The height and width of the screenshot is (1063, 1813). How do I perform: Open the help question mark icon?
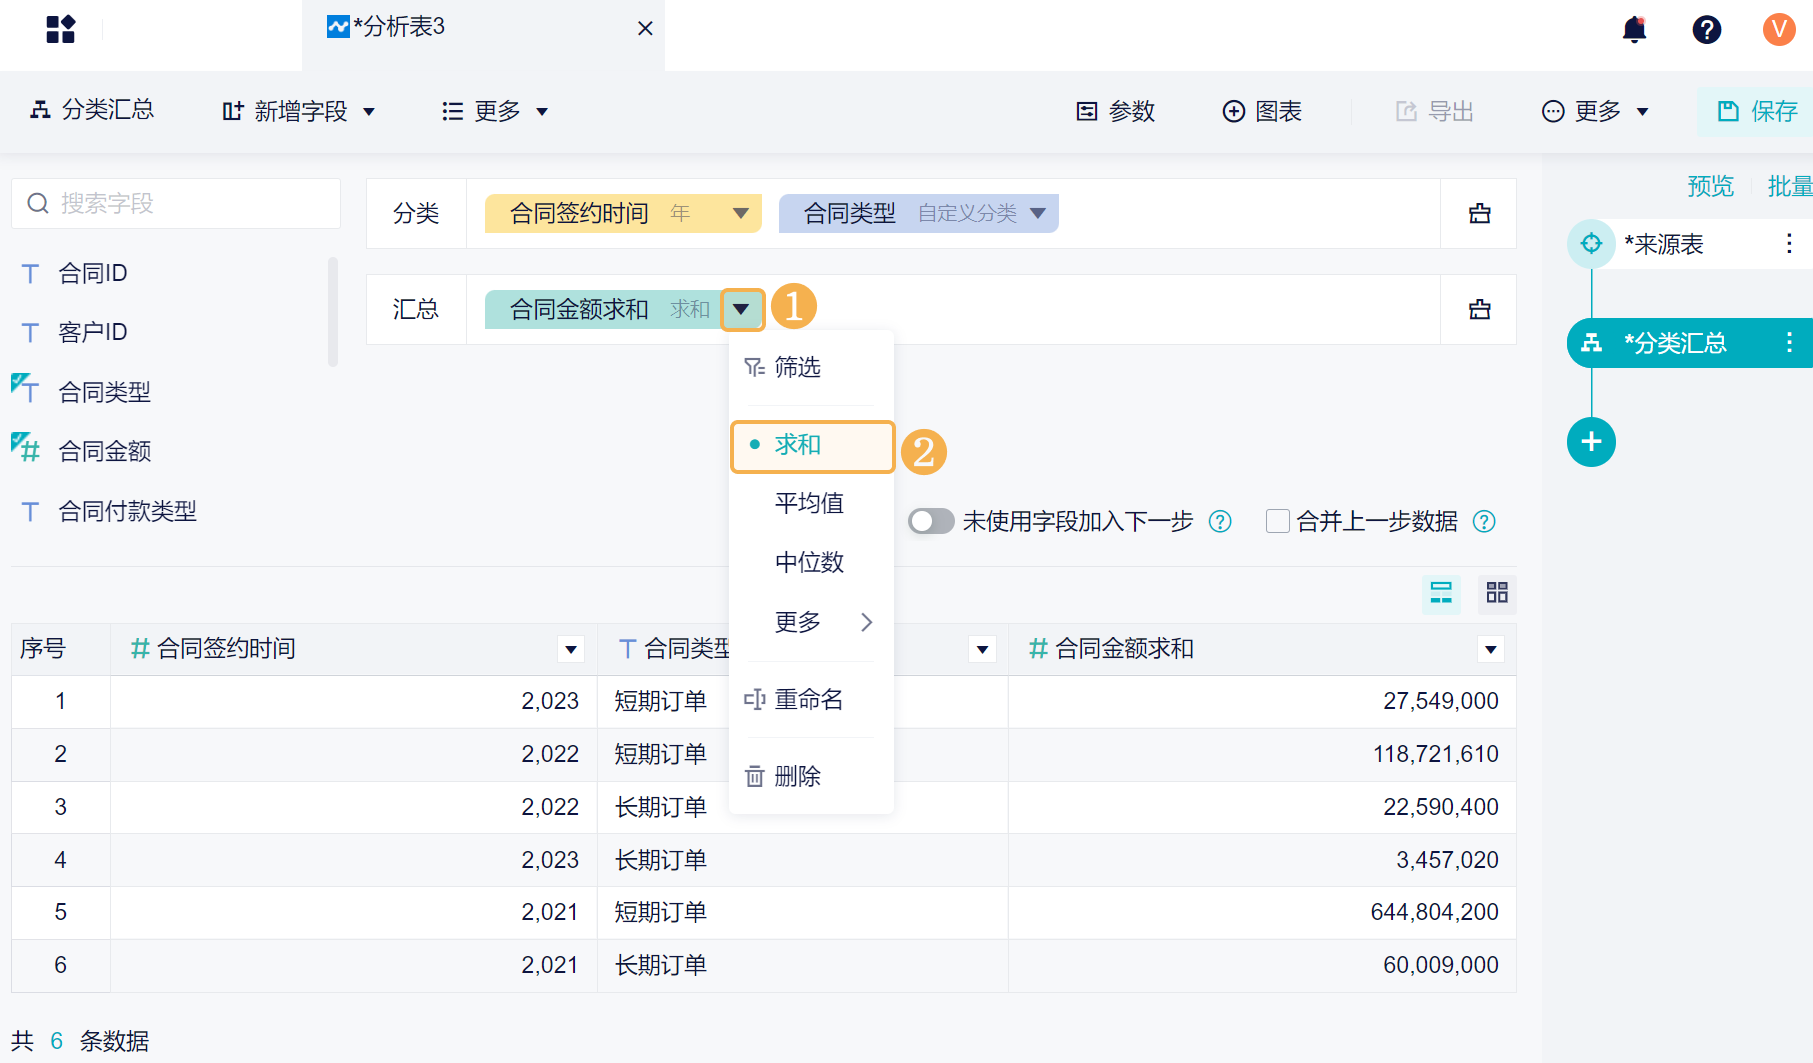pos(1706,30)
